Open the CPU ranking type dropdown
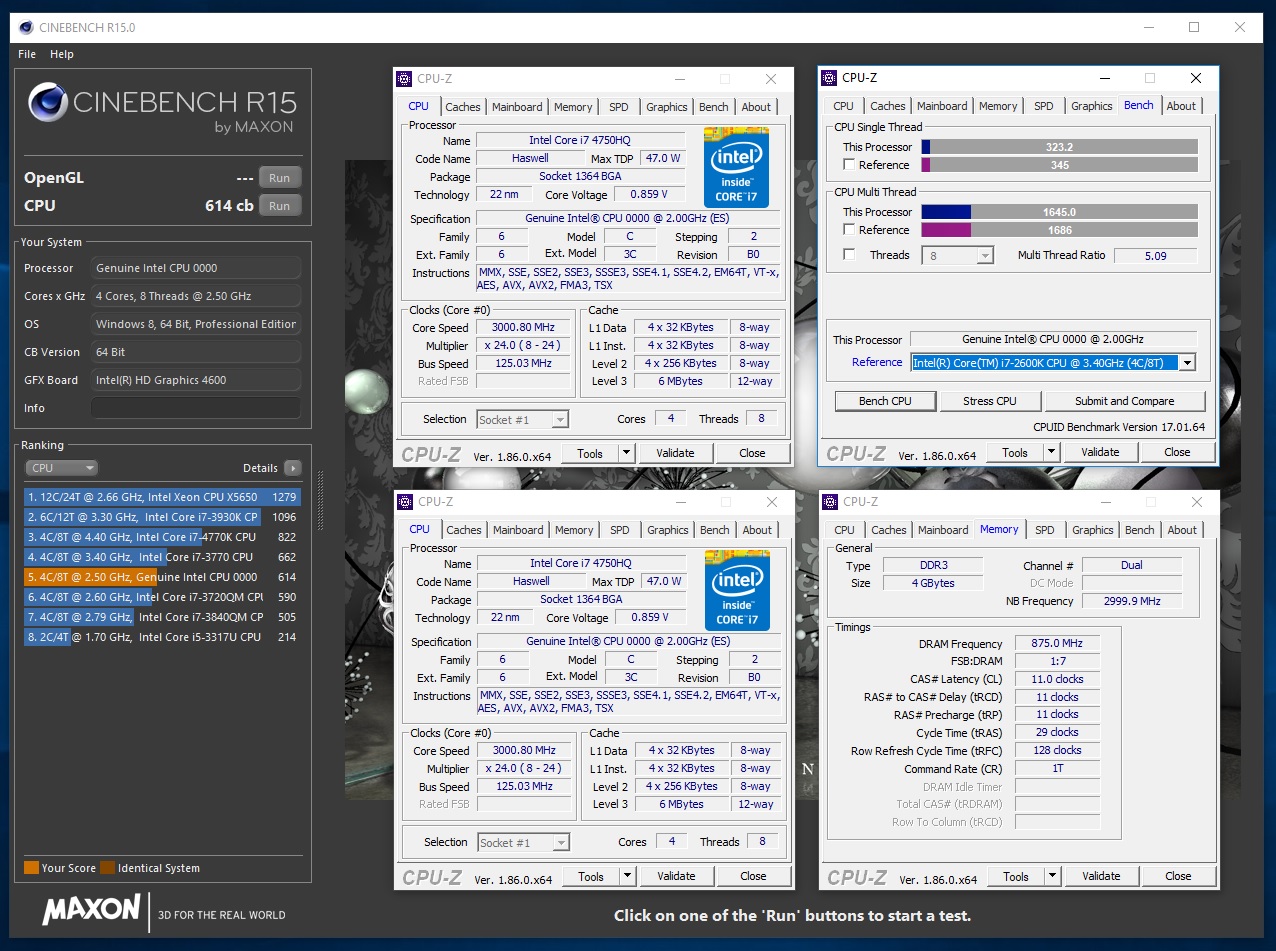1276x951 pixels. (61, 468)
